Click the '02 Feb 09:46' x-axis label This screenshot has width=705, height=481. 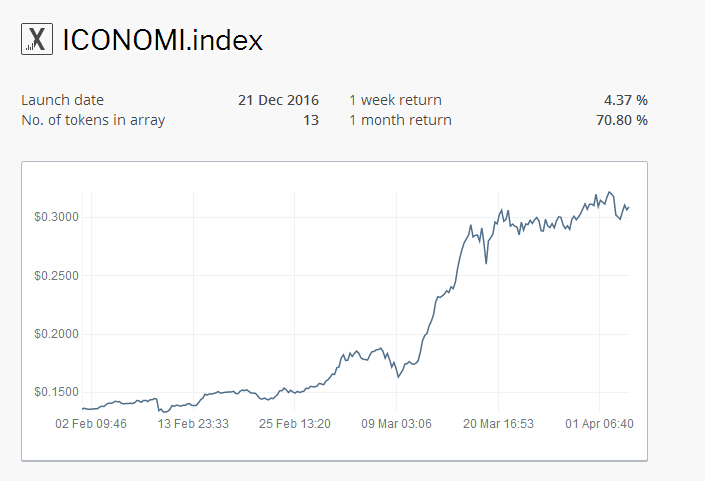click(91, 423)
